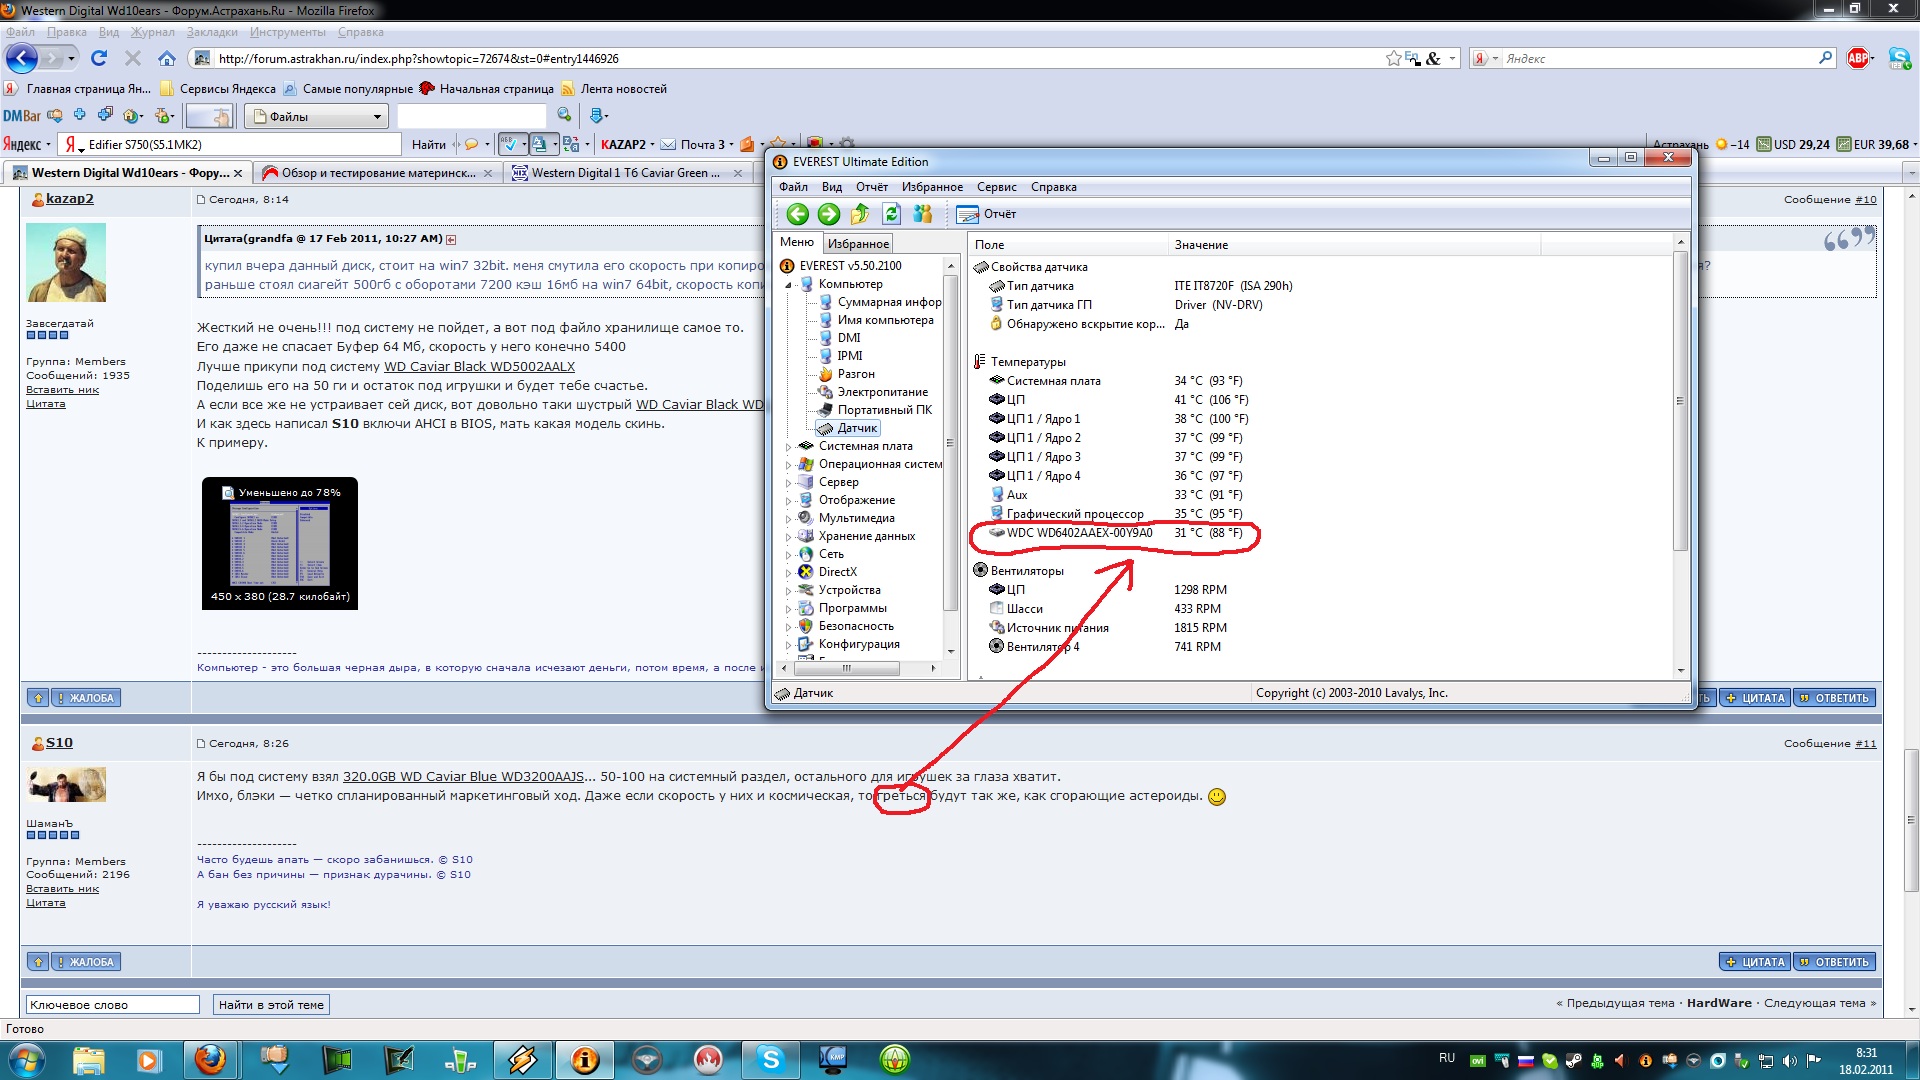Expand the Мультимедиа tree node
This screenshot has width=1920, height=1080.
[x=788, y=519]
